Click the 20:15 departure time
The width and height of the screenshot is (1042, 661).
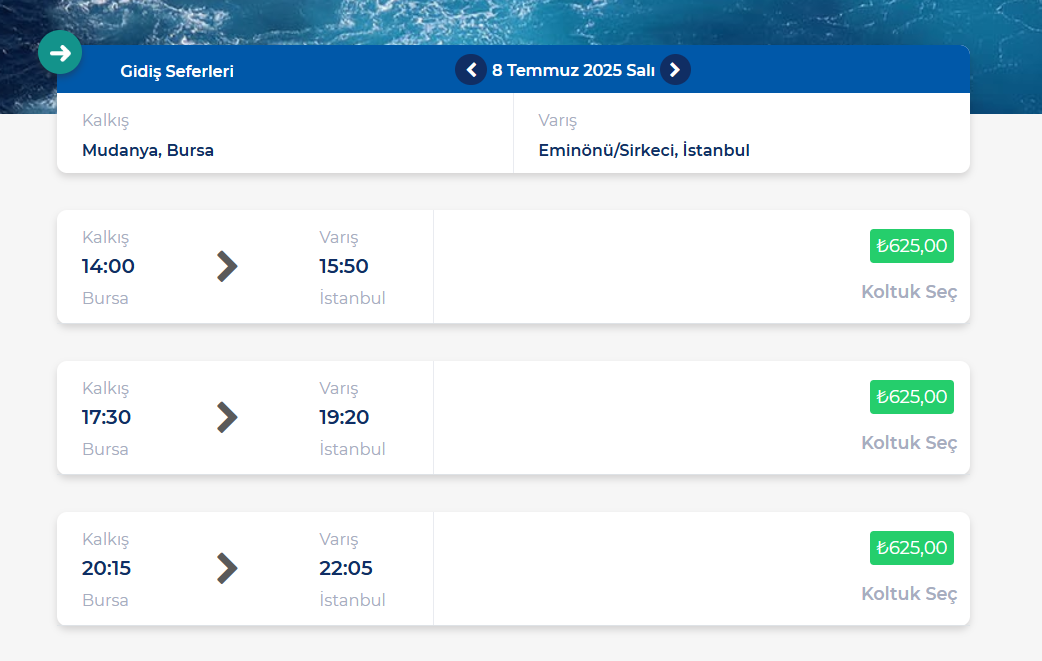click(x=106, y=568)
